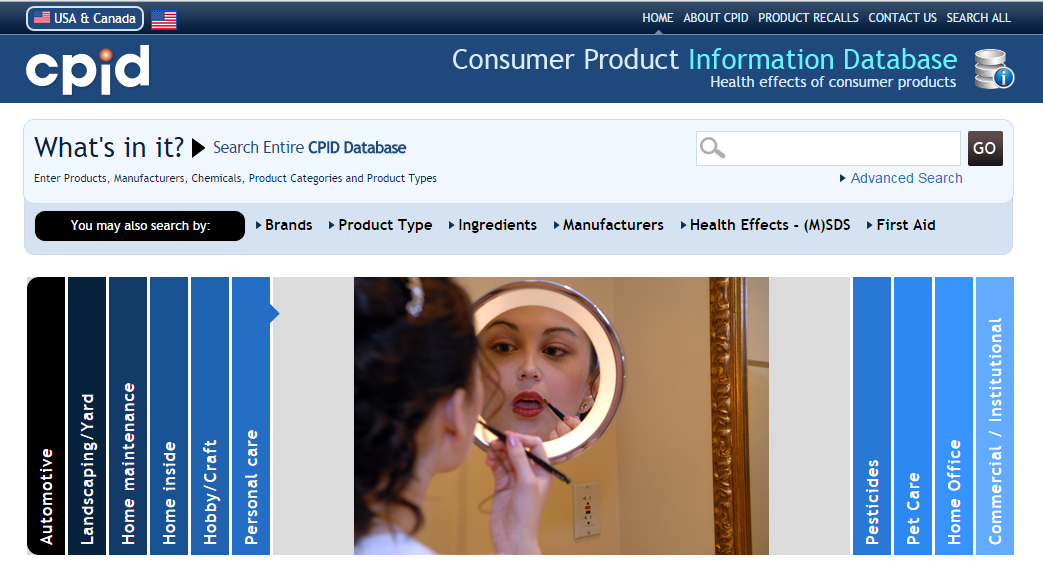Open the Contact Us page
Viewport: 1043px width, 565px height.
(x=902, y=18)
